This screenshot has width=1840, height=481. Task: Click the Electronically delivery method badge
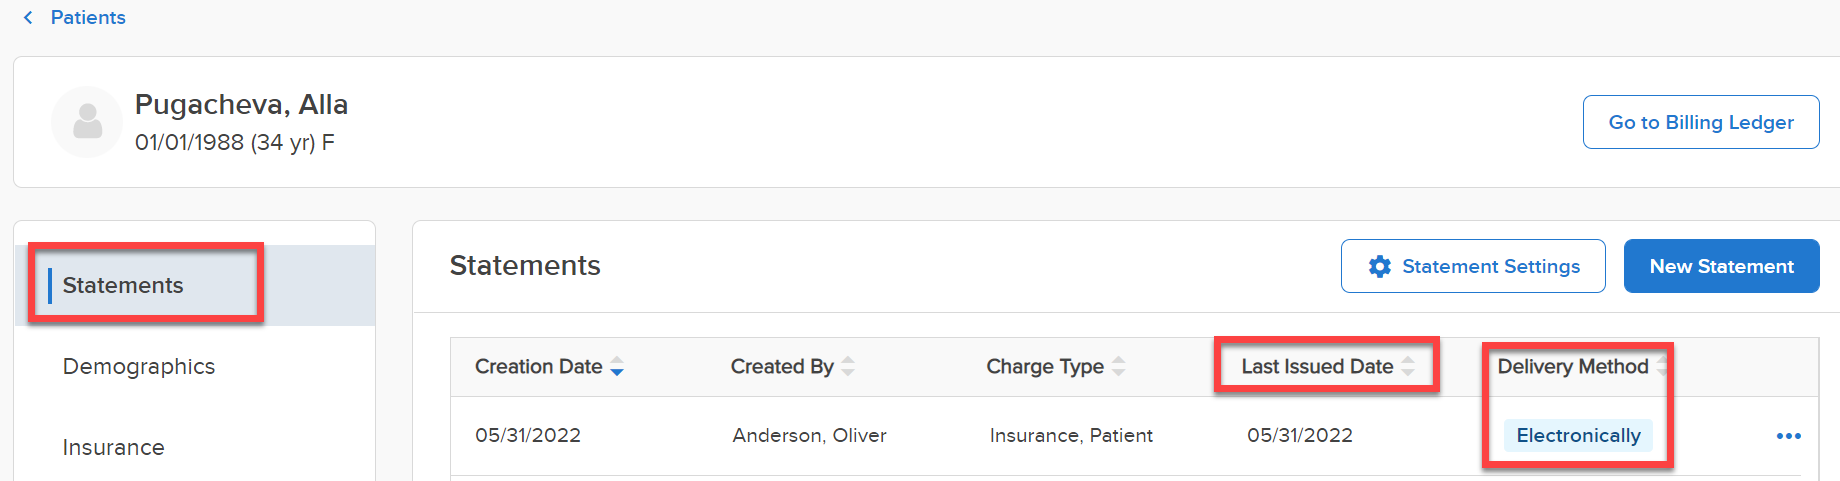1578,436
